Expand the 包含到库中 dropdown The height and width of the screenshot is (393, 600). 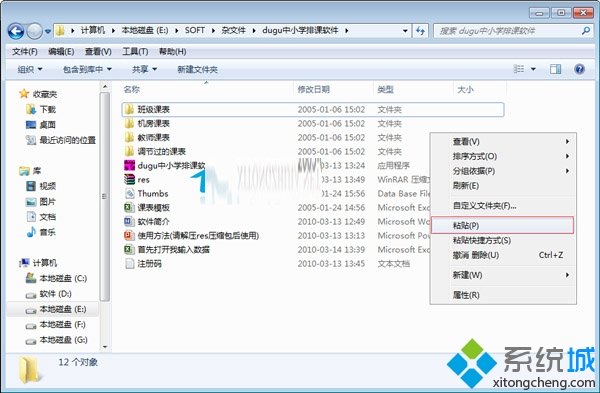(87, 69)
